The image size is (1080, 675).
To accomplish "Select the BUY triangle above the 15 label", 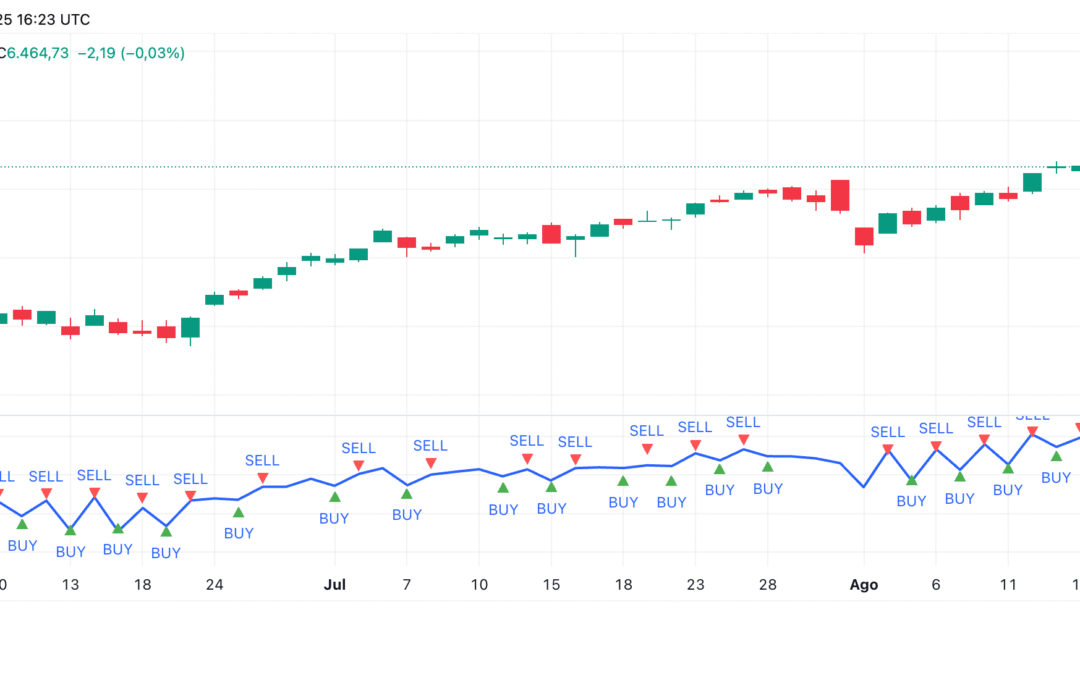I will click(x=551, y=486).
